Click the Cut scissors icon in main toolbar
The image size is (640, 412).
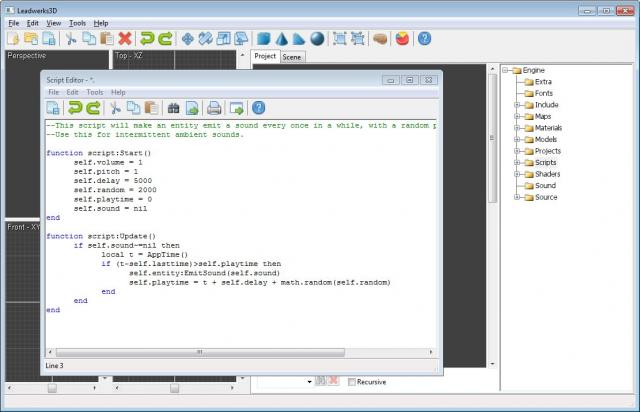pos(72,39)
